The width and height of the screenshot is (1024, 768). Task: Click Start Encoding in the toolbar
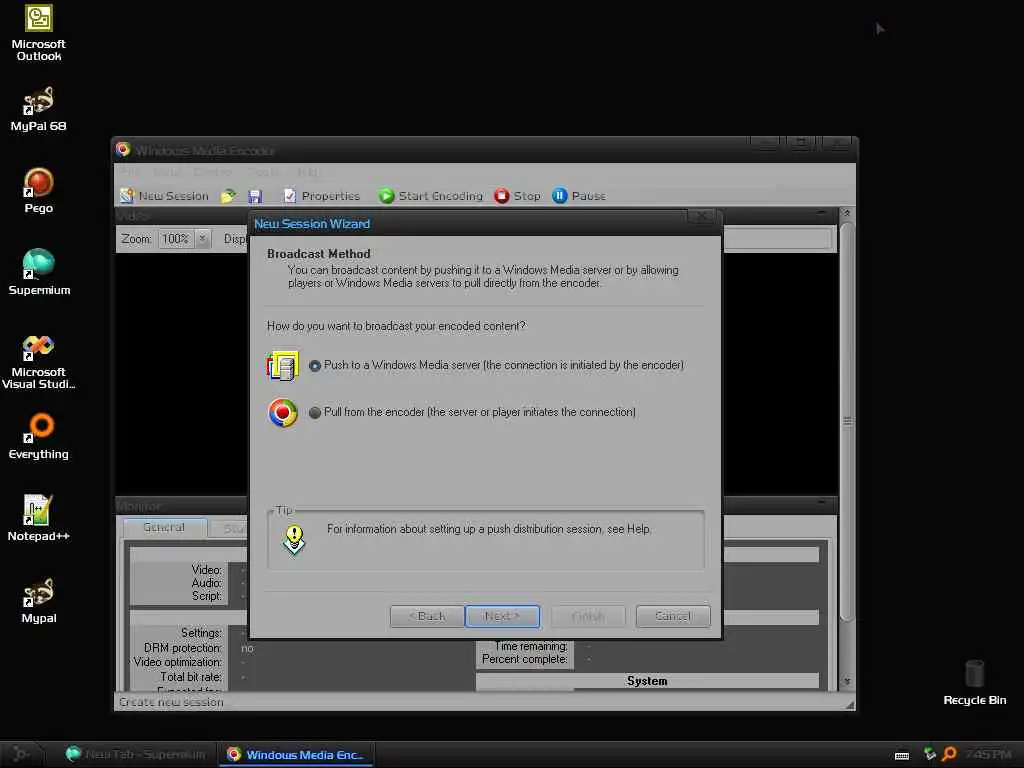point(431,196)
